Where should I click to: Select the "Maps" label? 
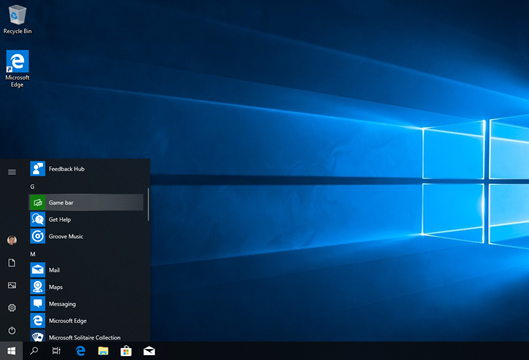click(x=56, y=287)
